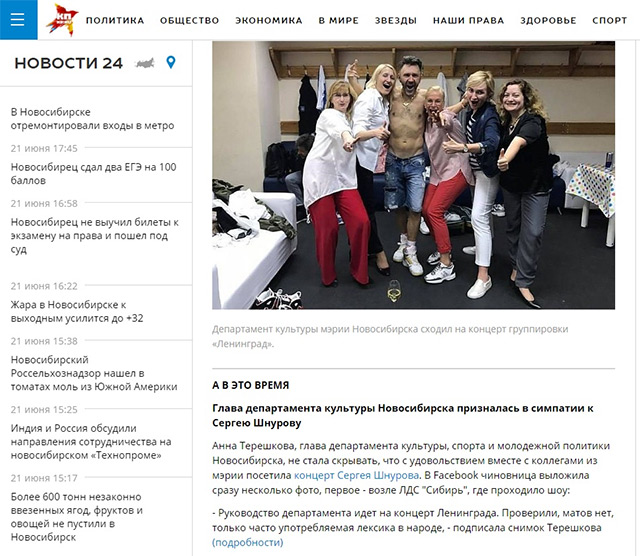Read story on two 100-point ЕГЭ

(93, 173)
